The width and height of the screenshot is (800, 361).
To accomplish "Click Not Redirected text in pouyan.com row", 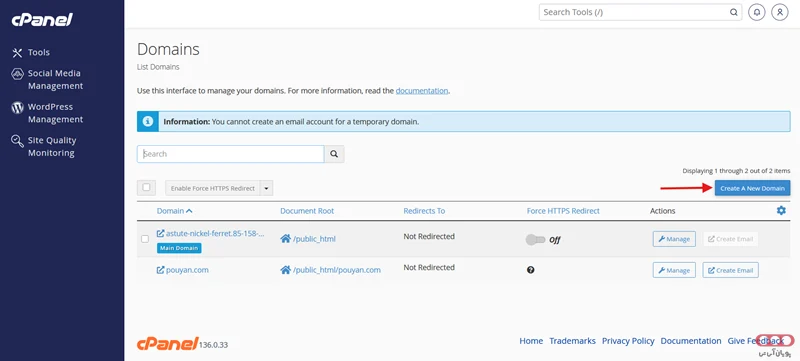I will click(x=429, y=267).
